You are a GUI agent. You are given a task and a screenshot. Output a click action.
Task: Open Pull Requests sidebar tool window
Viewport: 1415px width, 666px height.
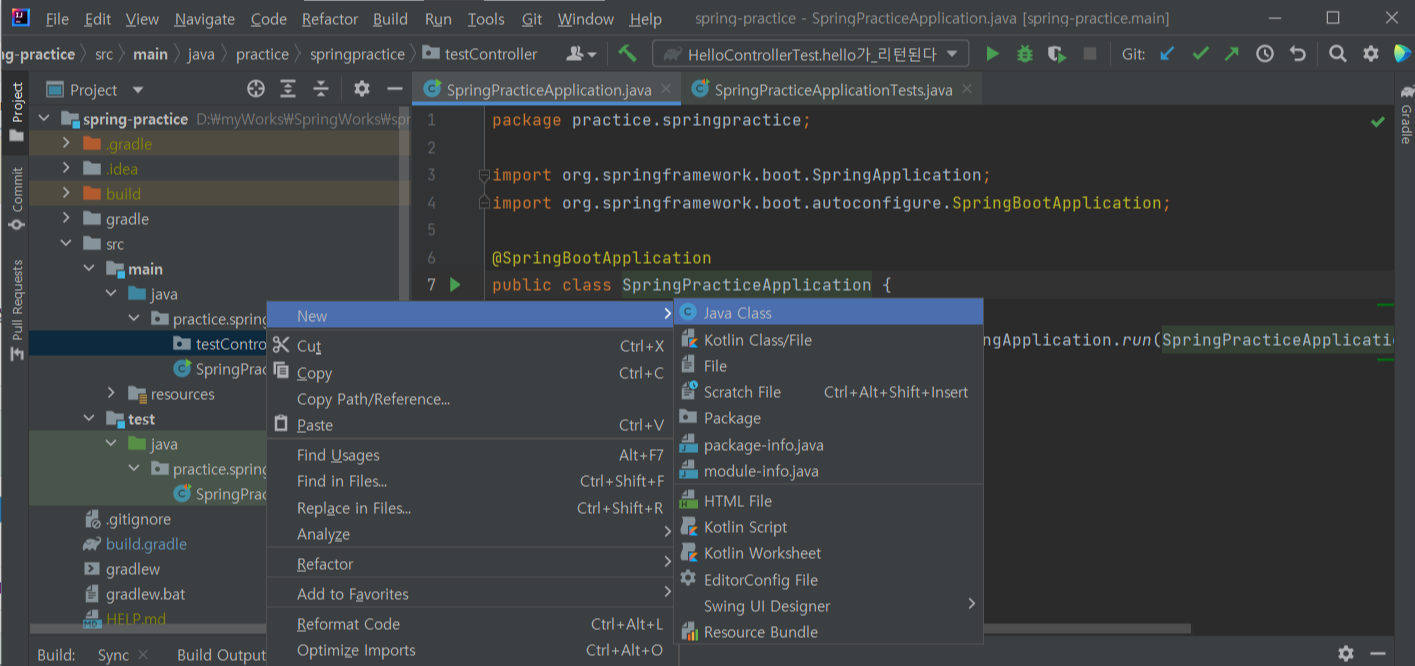(x=16, y=312)
